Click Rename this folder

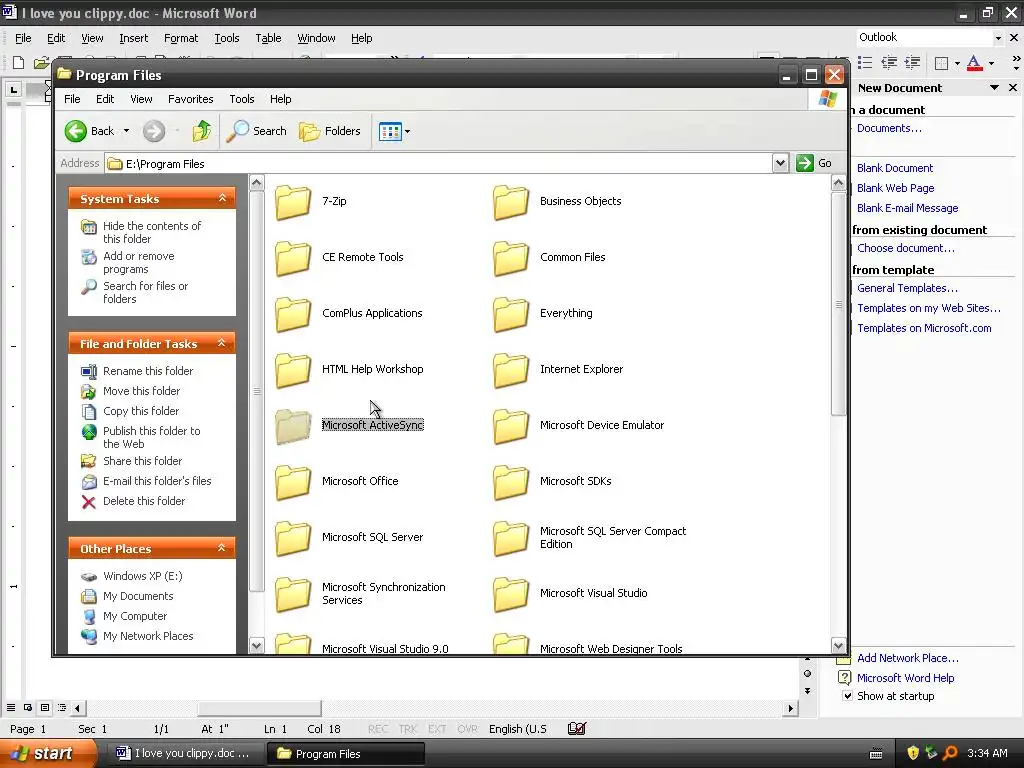[x=137, y=371]
